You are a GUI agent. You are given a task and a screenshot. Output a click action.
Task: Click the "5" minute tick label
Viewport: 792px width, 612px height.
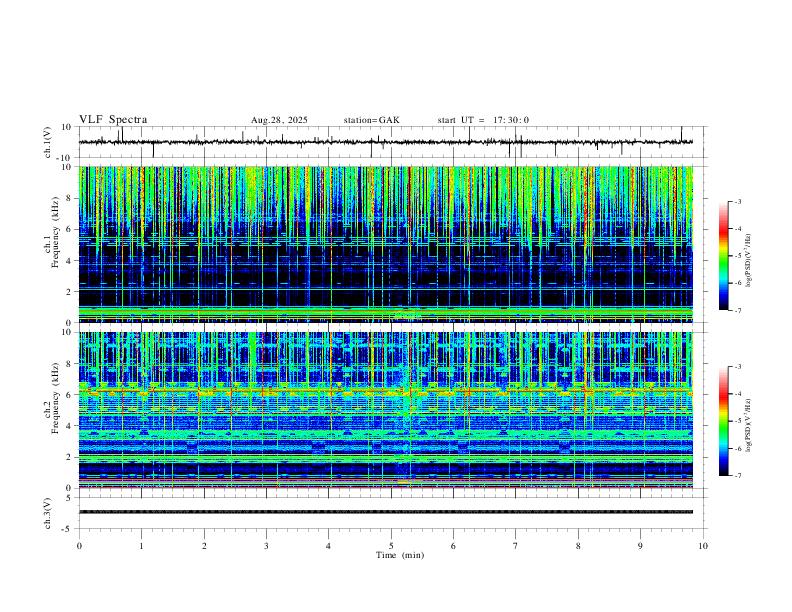(391, 546)
